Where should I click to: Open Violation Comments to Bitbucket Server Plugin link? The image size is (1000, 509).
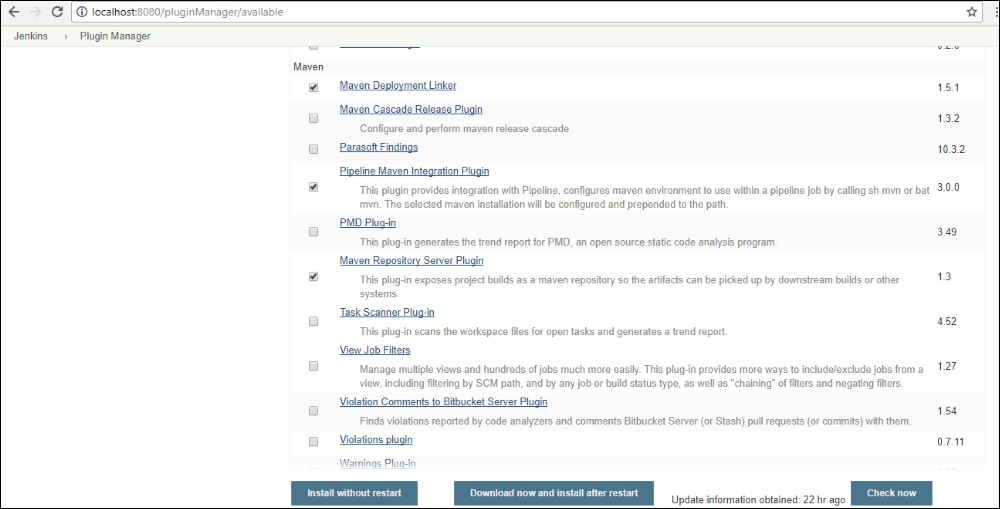[443, 402]
